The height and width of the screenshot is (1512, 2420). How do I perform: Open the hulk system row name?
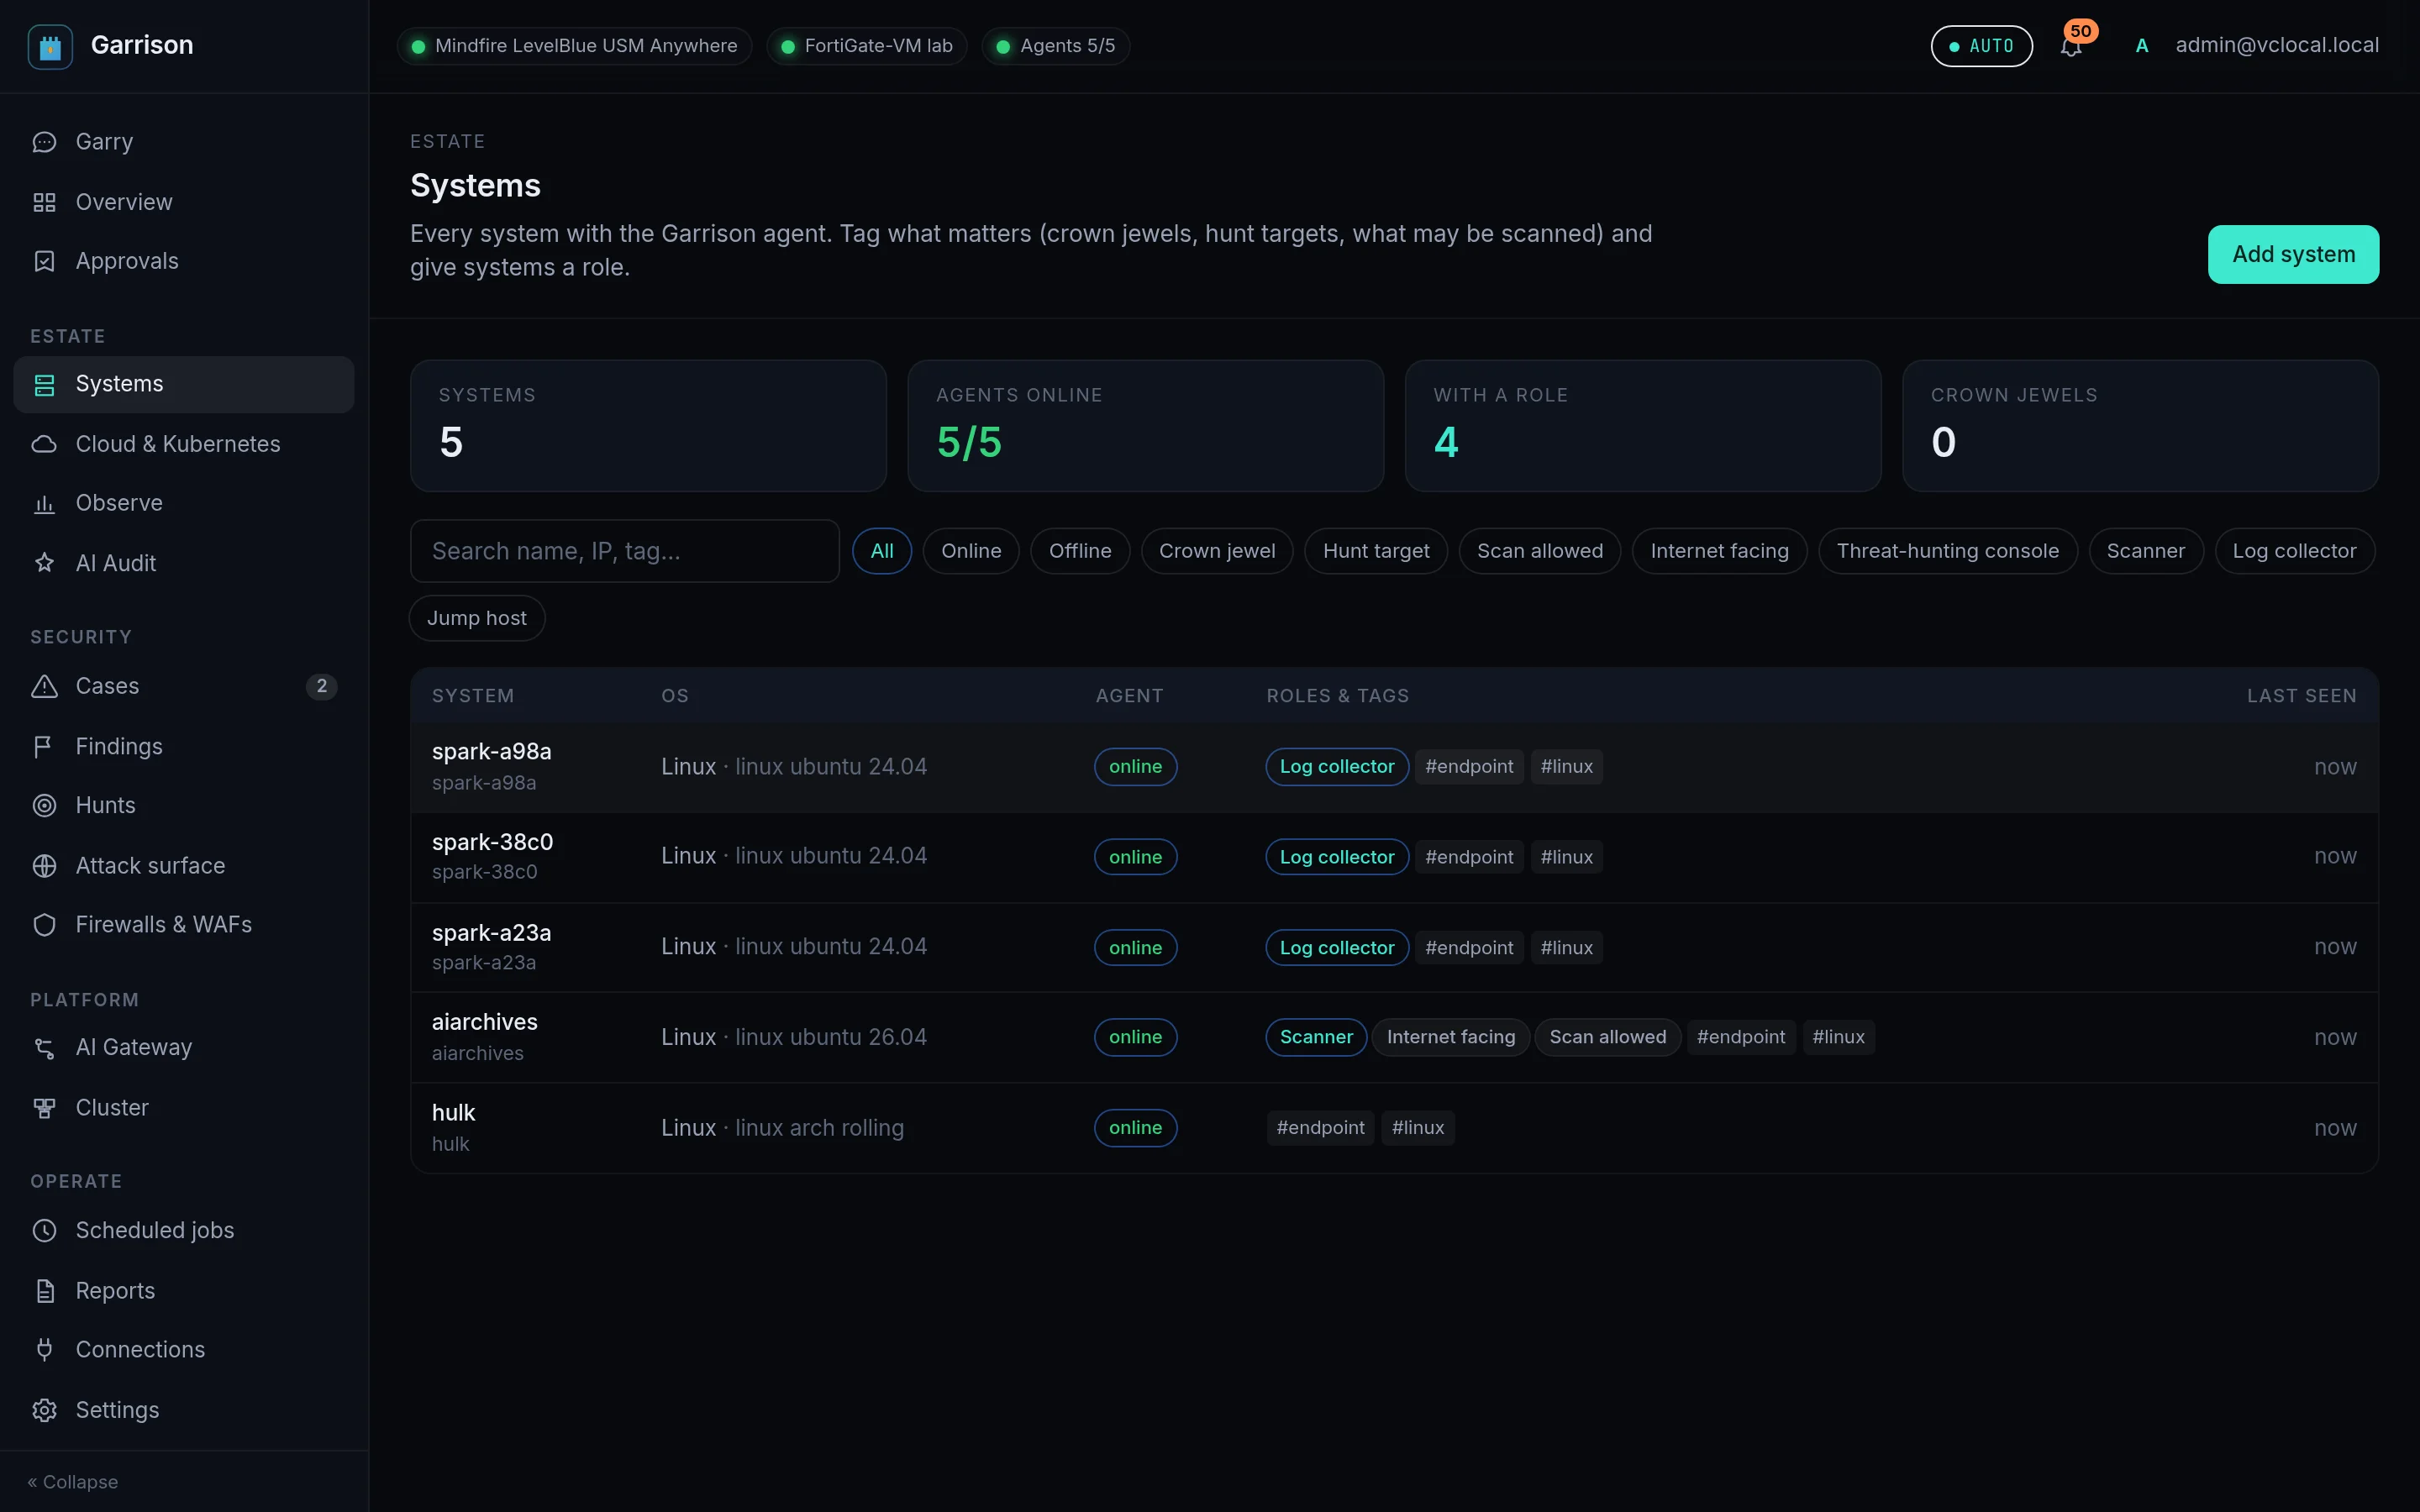coord(454,1113)
